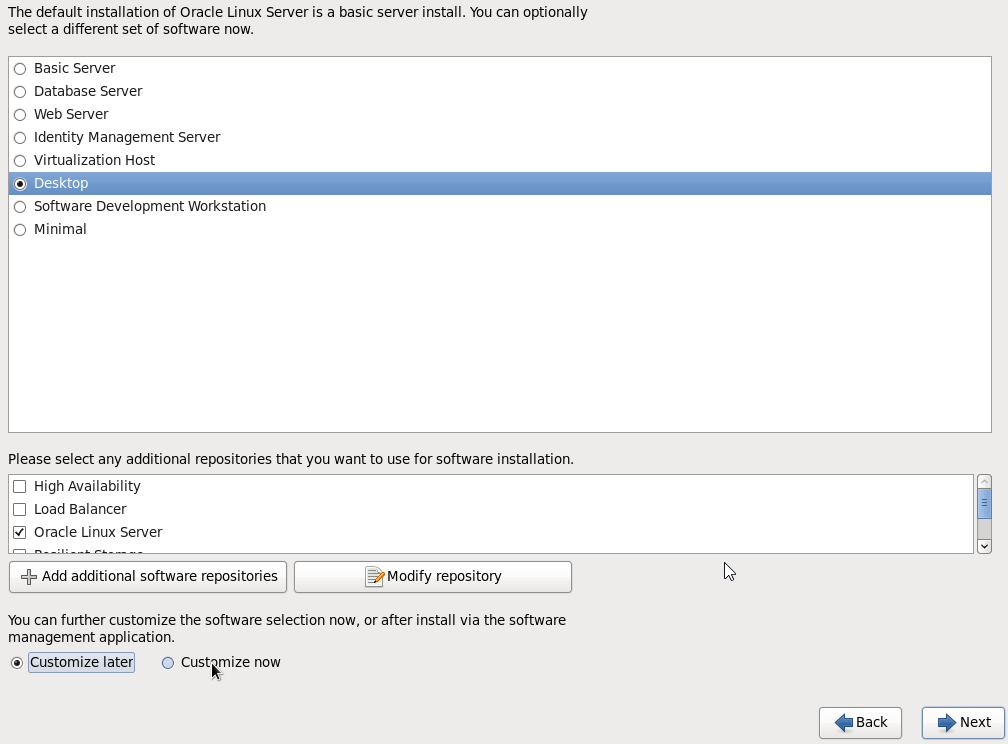Image resolution: width=1008 pixels, height=744 pixels.
Task: Choose the Minimal install option
Action: 20,230
